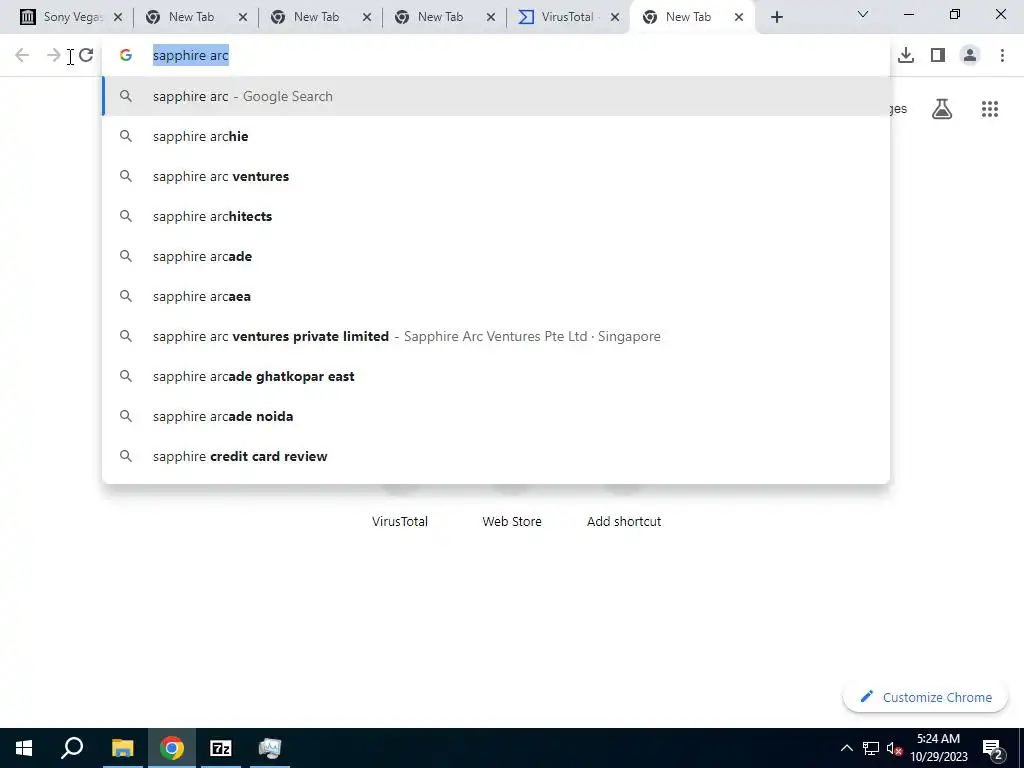Image resolution: width=1024 pixels, height=768 pixels.
Task: Open the Windows Start menu
Action: tap(24, 748)
